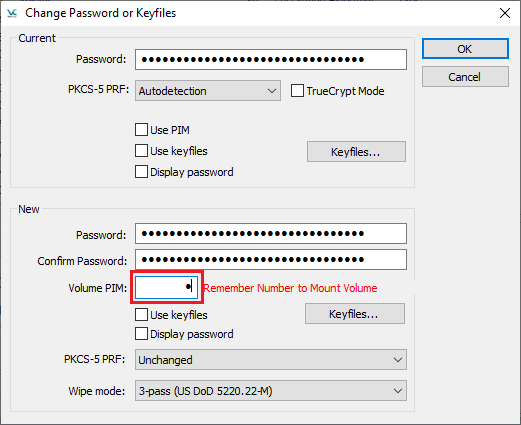Select the New Password field
The width and height of the screenshot is (521, 425).
point(271,234)
